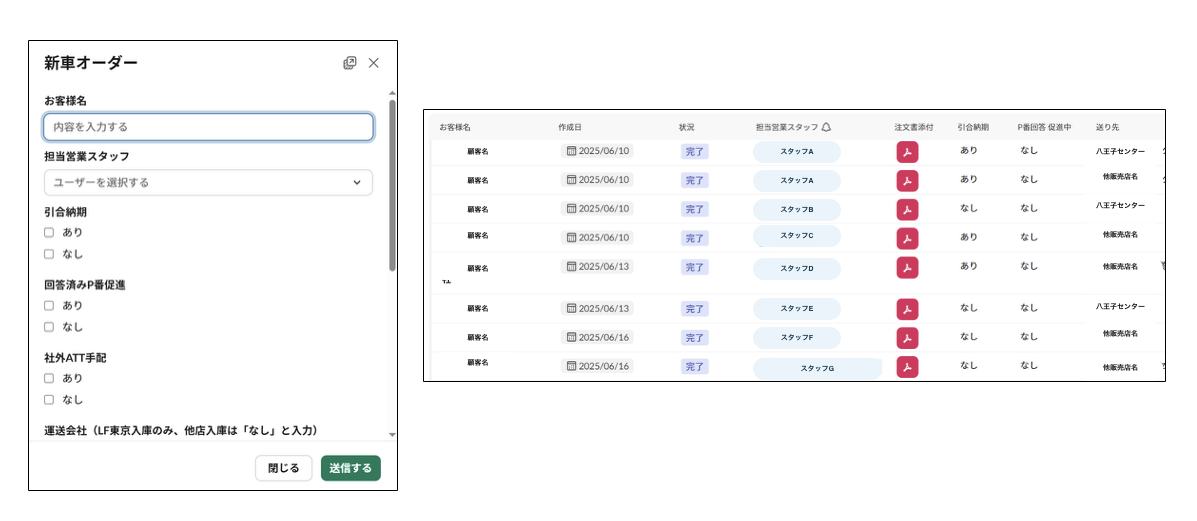Focus the お客様名 input field

[208, 127]
